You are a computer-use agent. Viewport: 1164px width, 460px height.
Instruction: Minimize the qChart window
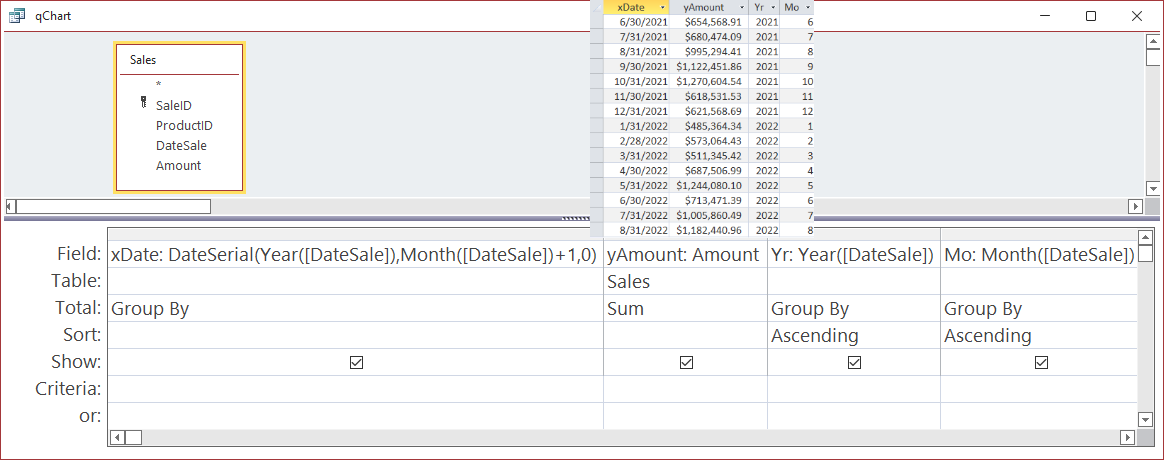pos(1045,16)
